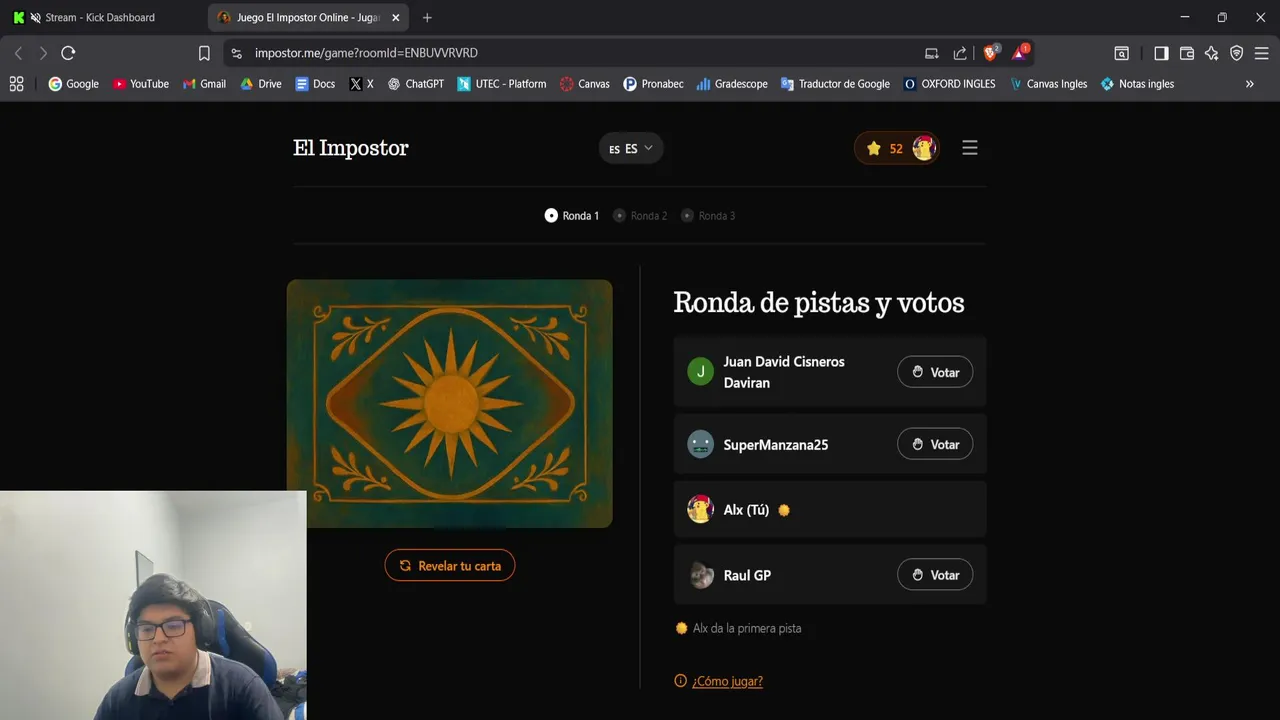This screenshot has width=1280, height=720.
Task: Open the ¿Cómo jugar? link
Action: (x=727, y=681)
